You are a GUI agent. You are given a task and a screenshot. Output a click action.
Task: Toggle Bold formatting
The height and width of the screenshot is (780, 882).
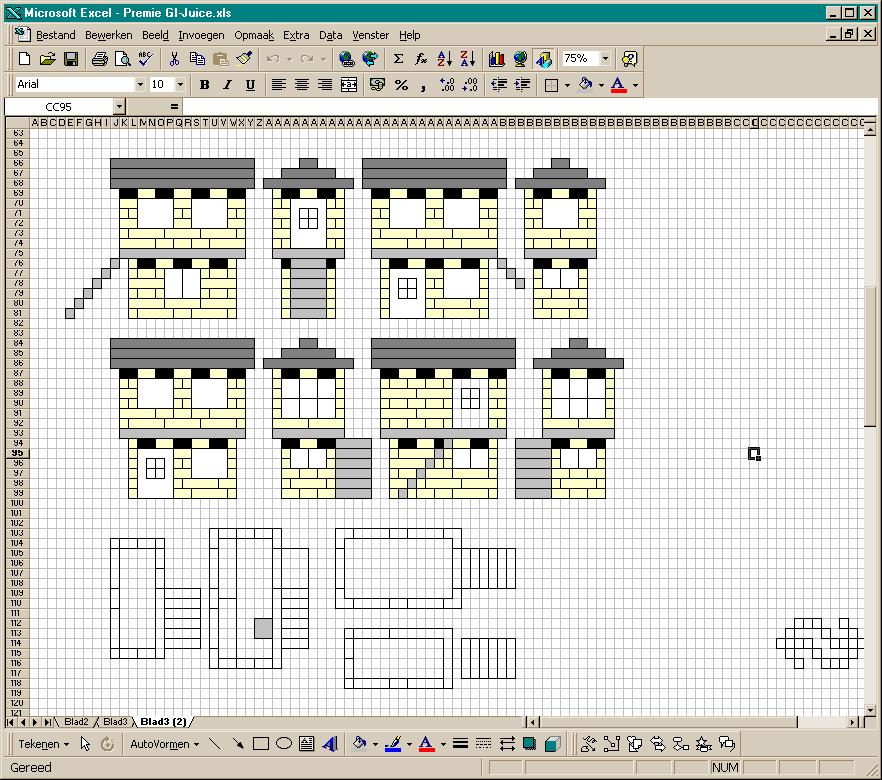pyautogui.click(x=205, y=85)
